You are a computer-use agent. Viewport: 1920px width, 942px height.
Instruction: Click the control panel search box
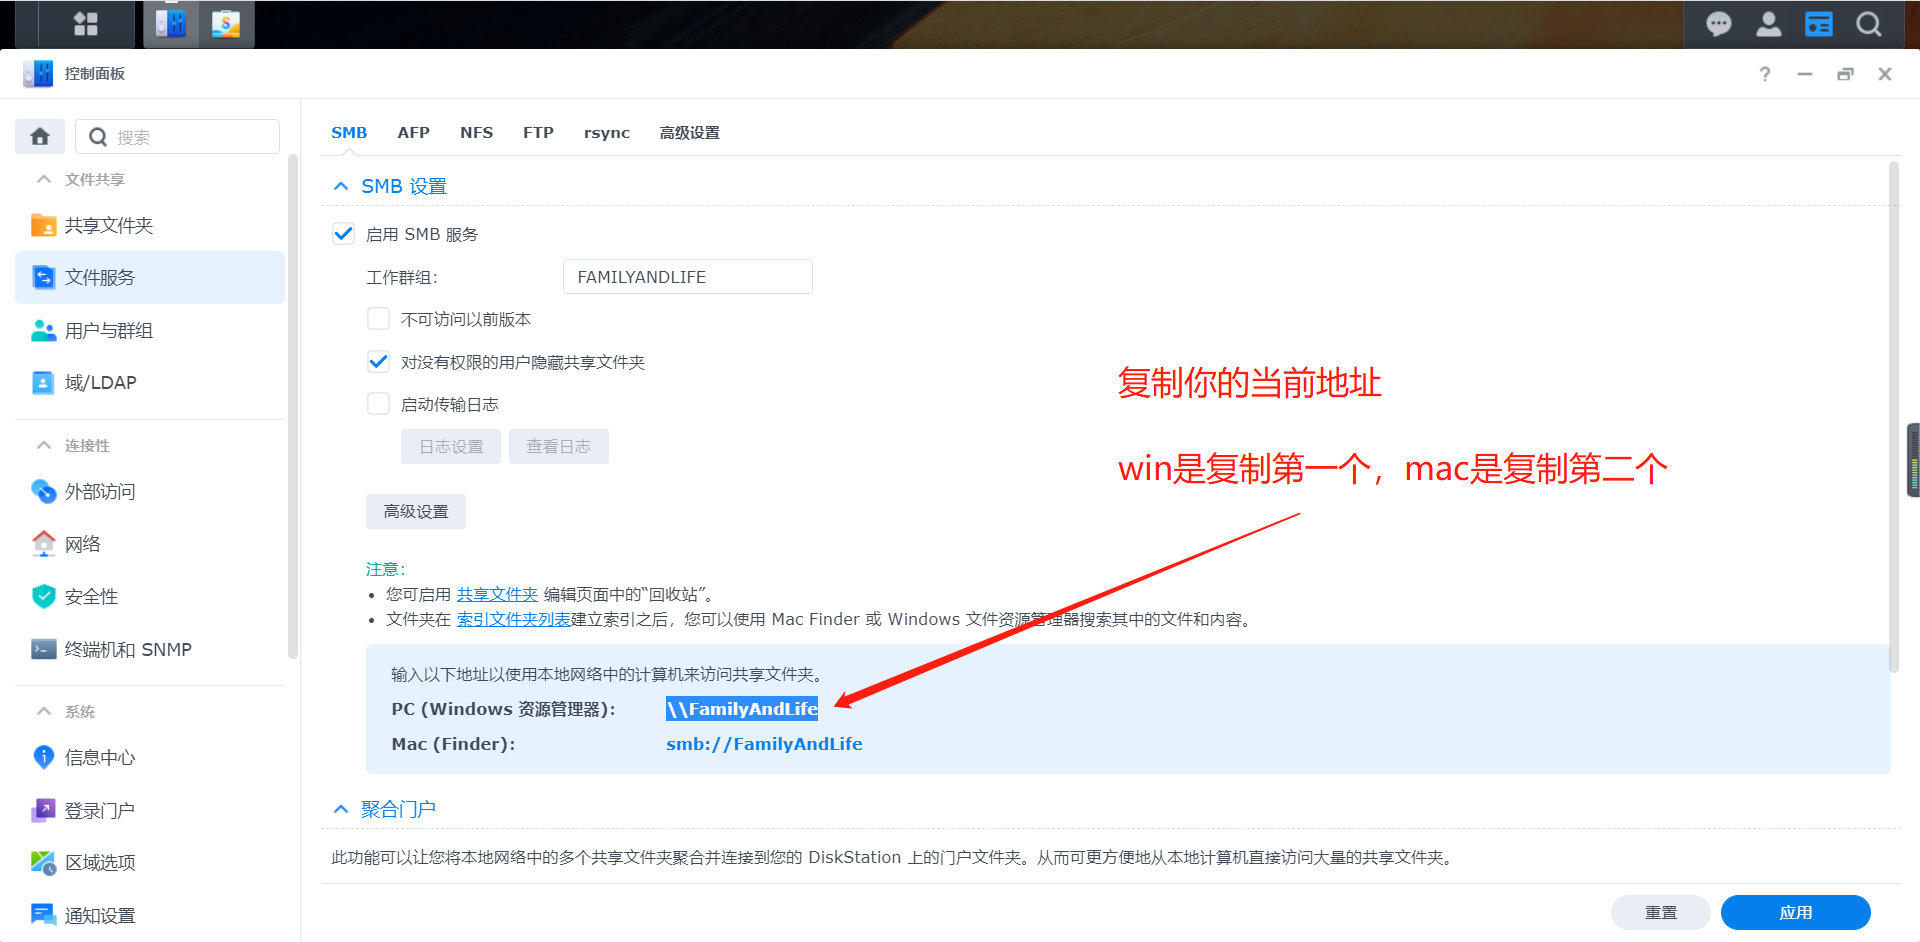178,136
